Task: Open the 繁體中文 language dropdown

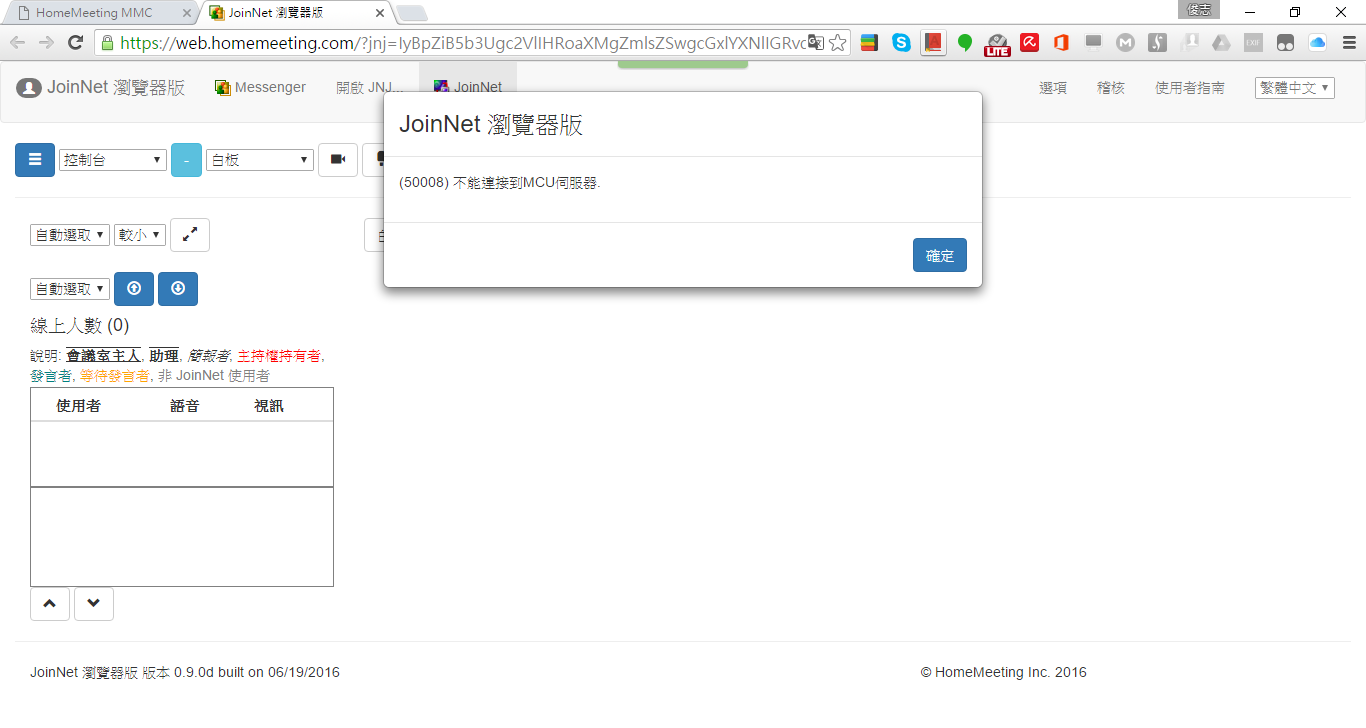Action: [x=1295, y=88]
